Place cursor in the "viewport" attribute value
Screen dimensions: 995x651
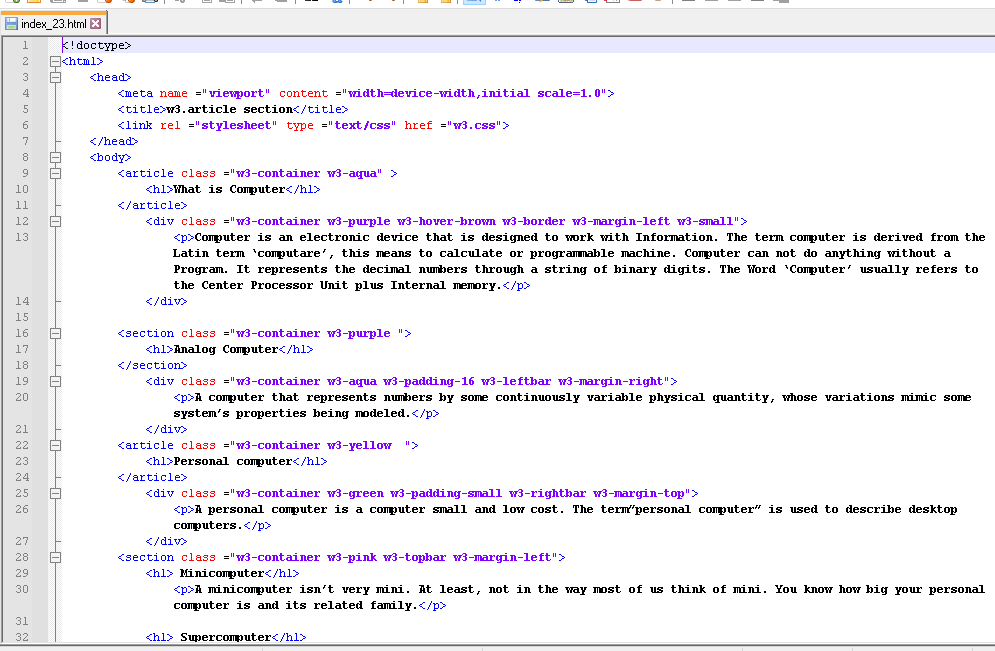238,93
